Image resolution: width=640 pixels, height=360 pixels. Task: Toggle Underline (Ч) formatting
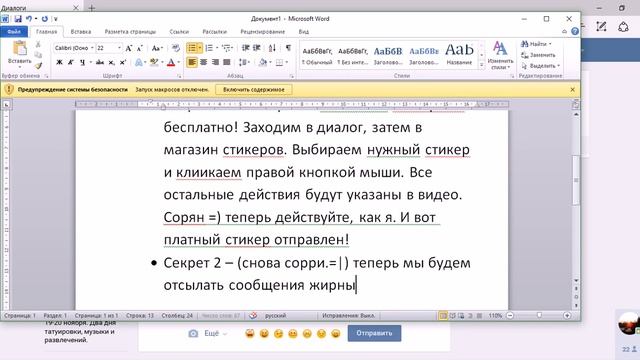(82, 62)
